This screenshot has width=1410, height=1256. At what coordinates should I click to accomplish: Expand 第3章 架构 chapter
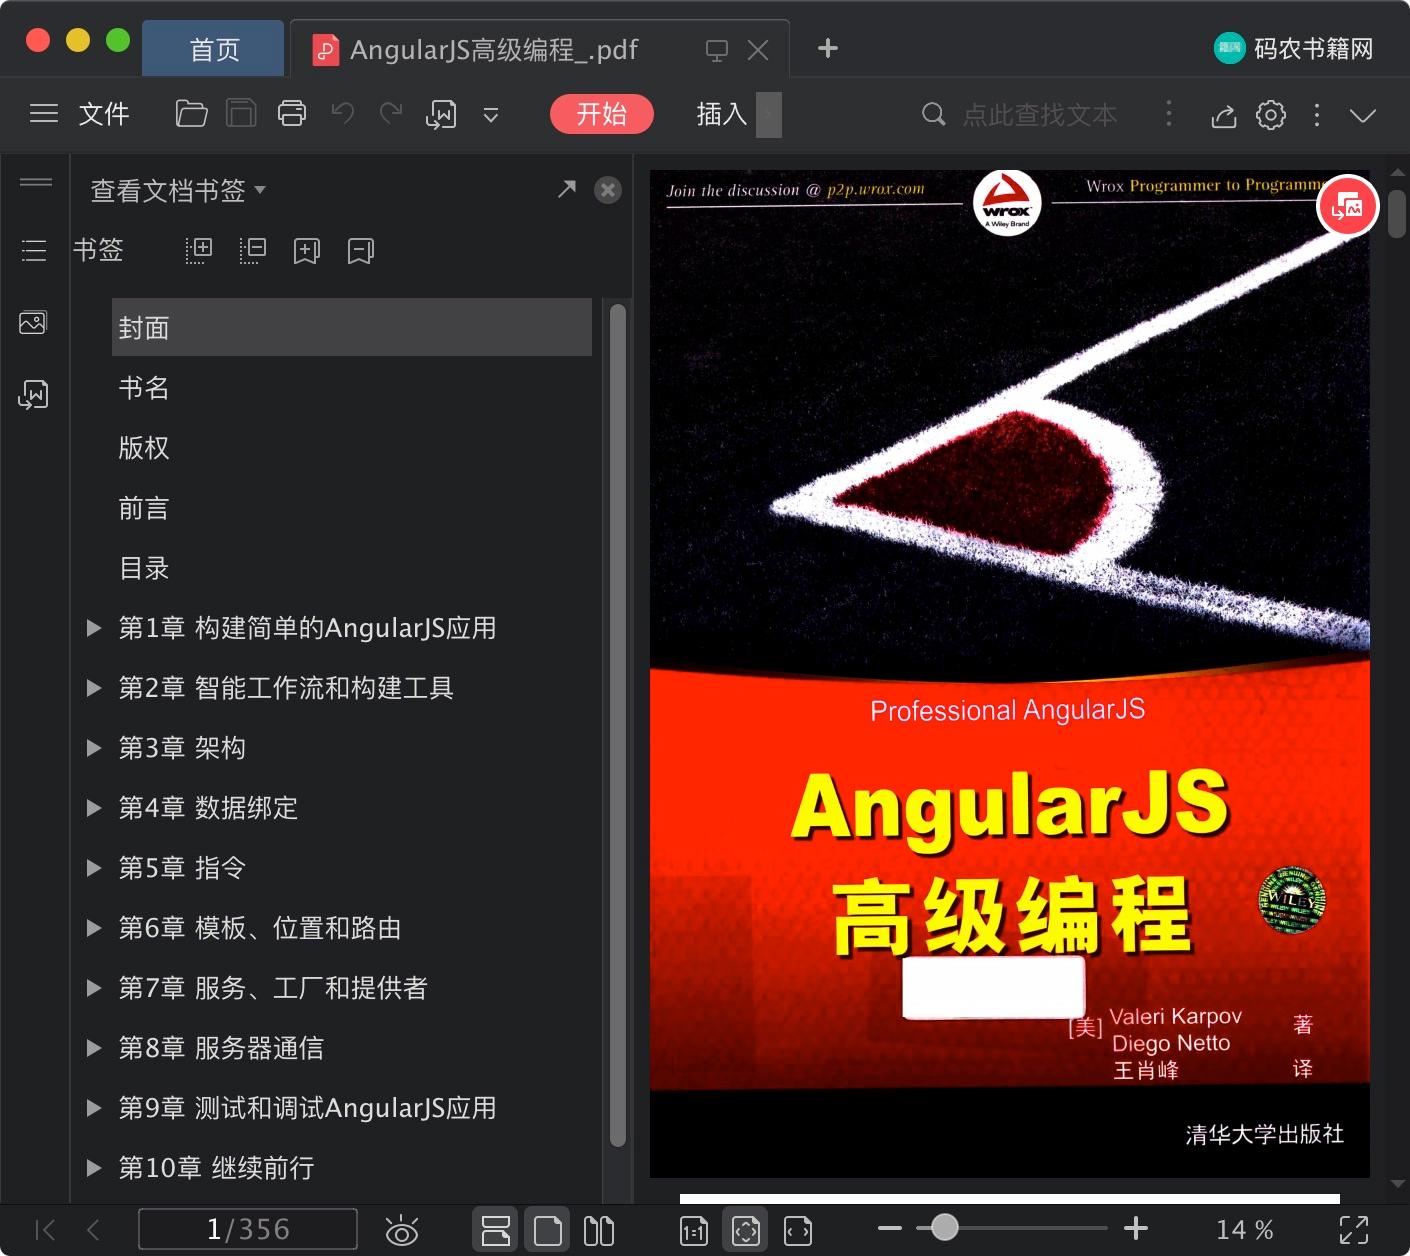coord(94,748)
